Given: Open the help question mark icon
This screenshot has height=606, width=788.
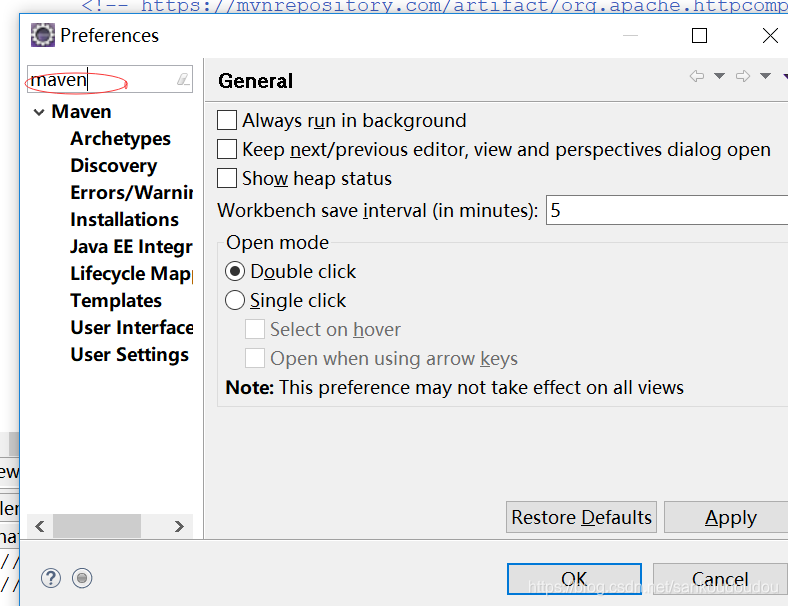Looking at the screenshot, I should 51,578.
